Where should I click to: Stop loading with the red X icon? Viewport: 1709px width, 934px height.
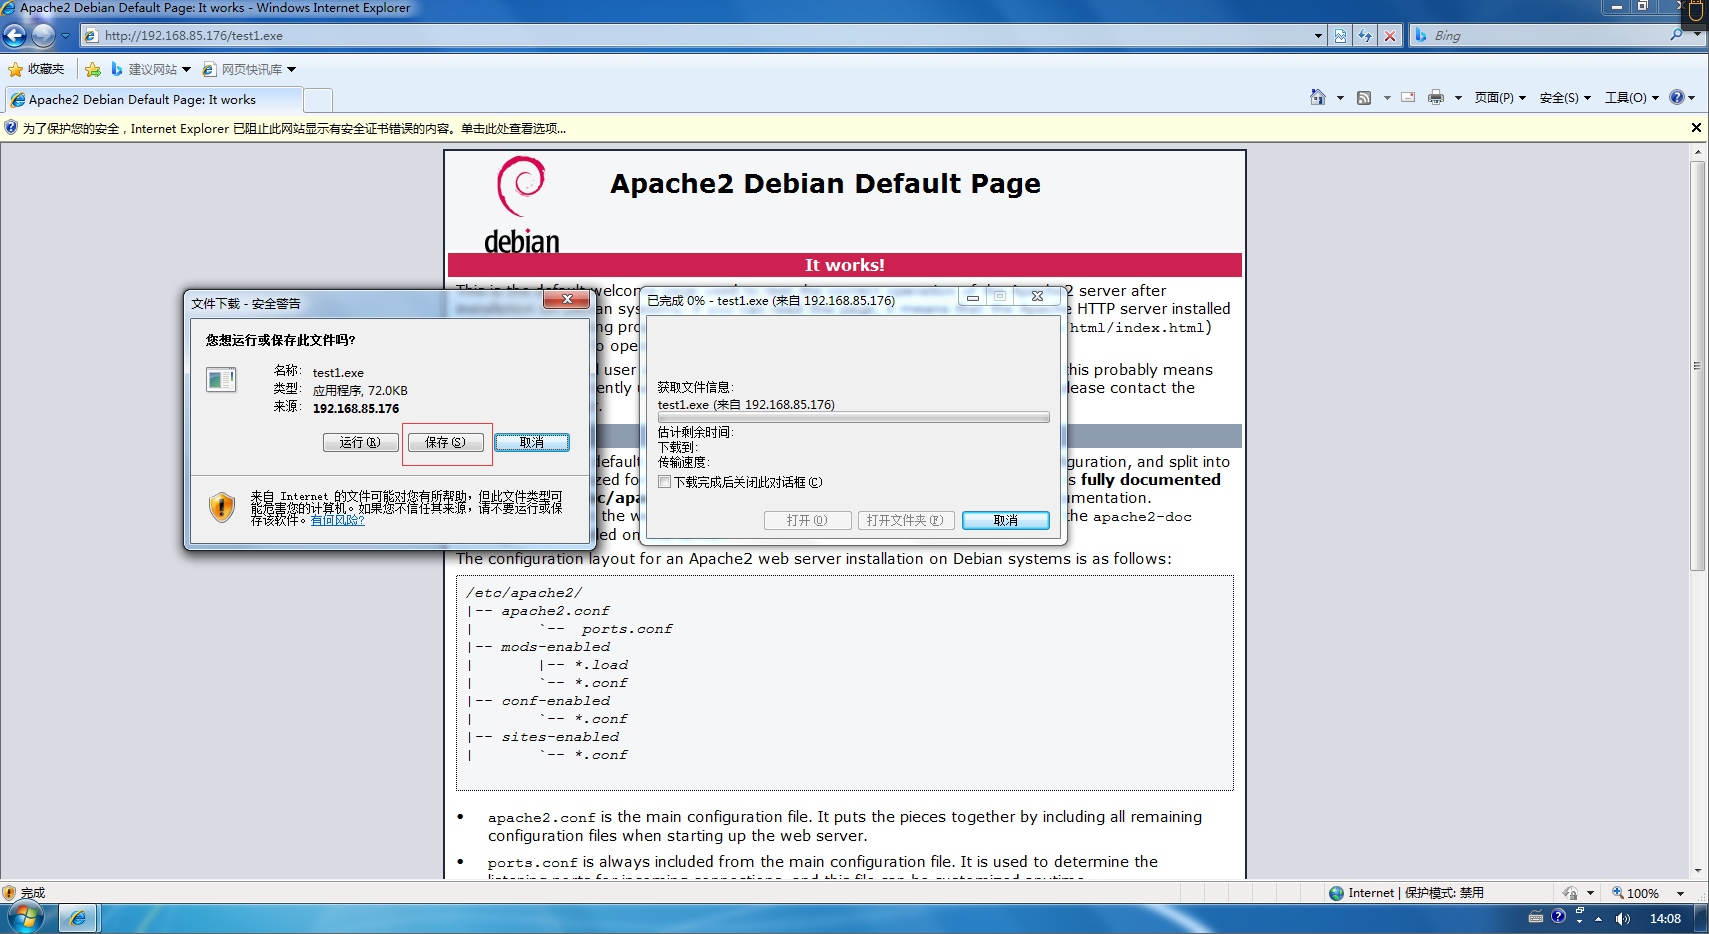[x=1390, y=36]
